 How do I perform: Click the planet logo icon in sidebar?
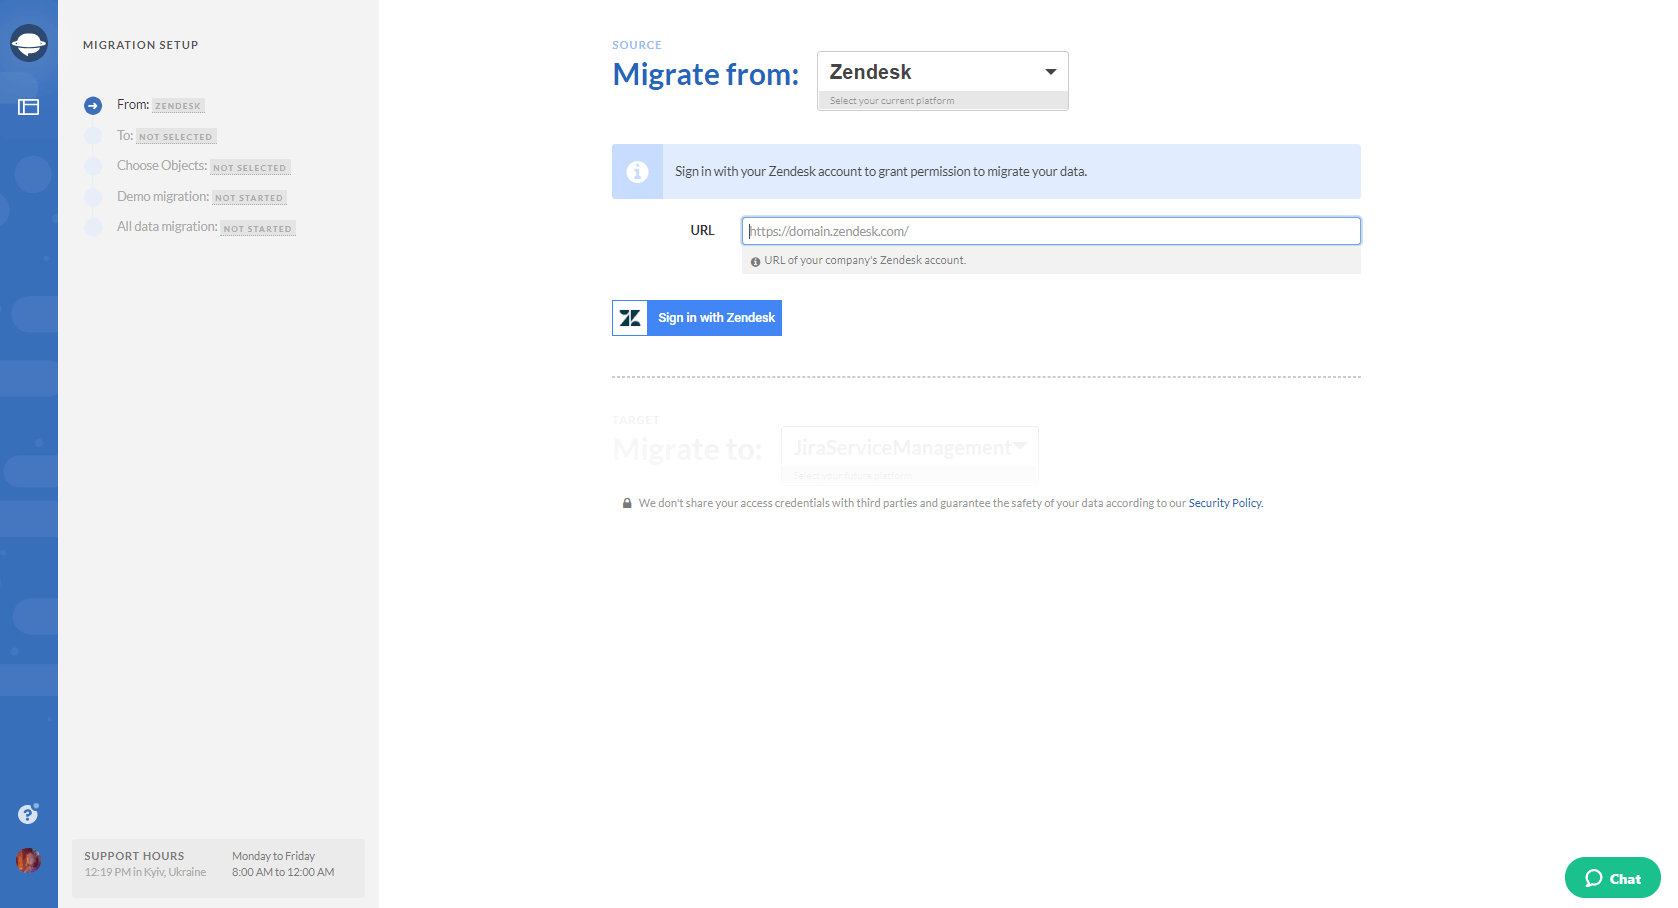point(29,43)
